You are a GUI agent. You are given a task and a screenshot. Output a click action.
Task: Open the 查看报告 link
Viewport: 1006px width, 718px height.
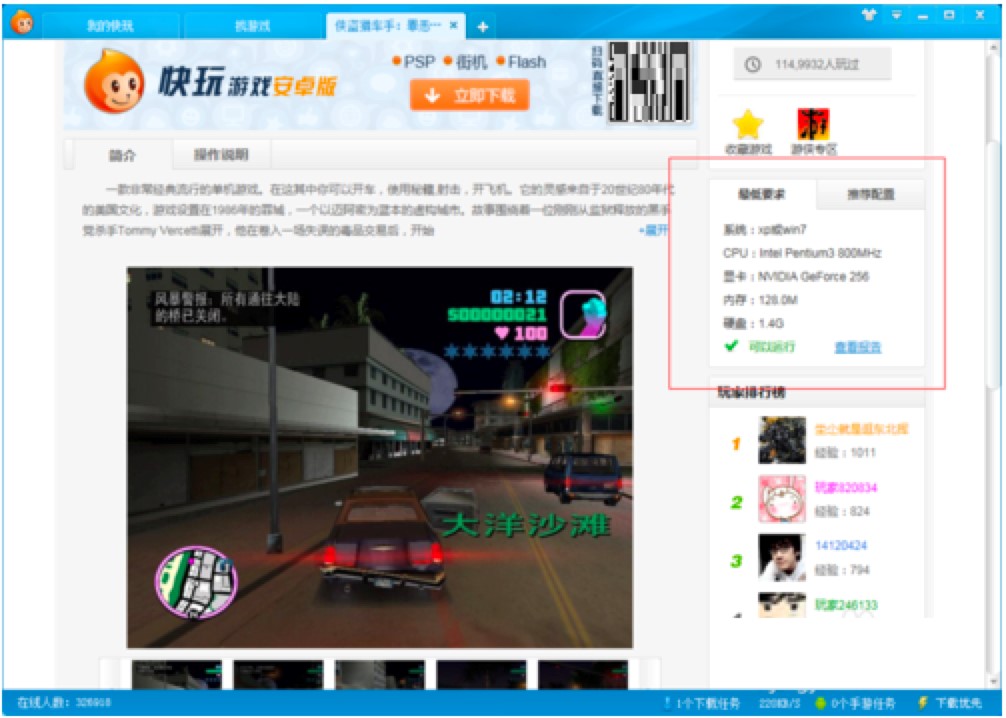(x=858, y=347)
